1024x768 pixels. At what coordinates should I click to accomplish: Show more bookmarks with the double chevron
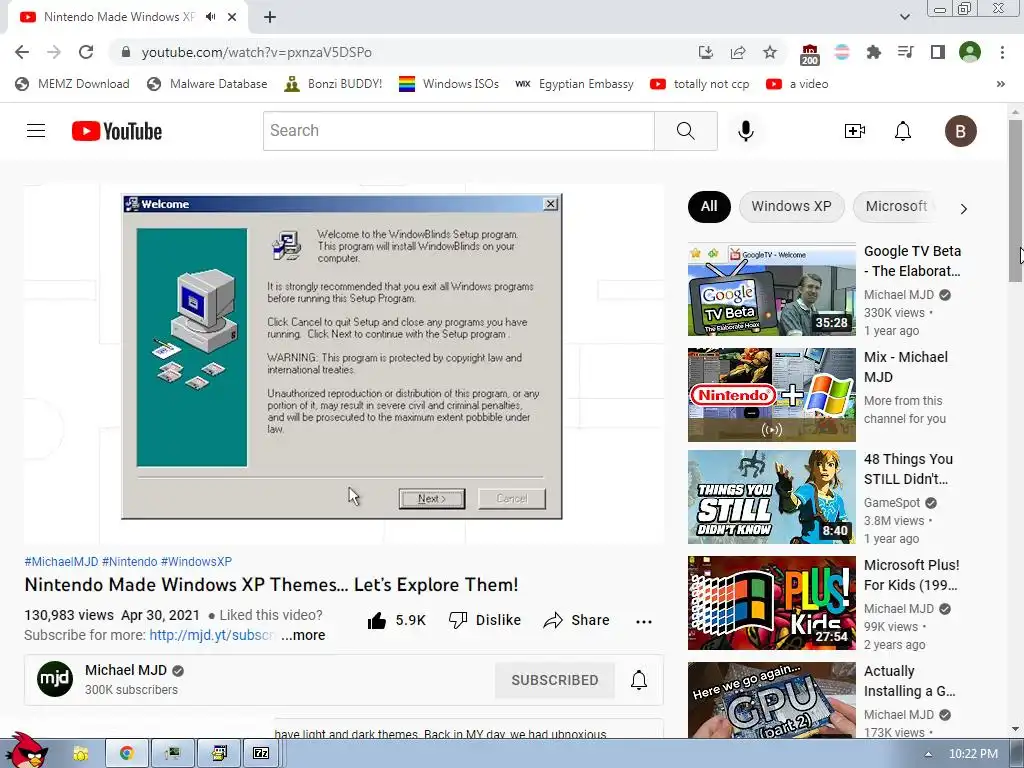click(x=1000, y=84)
